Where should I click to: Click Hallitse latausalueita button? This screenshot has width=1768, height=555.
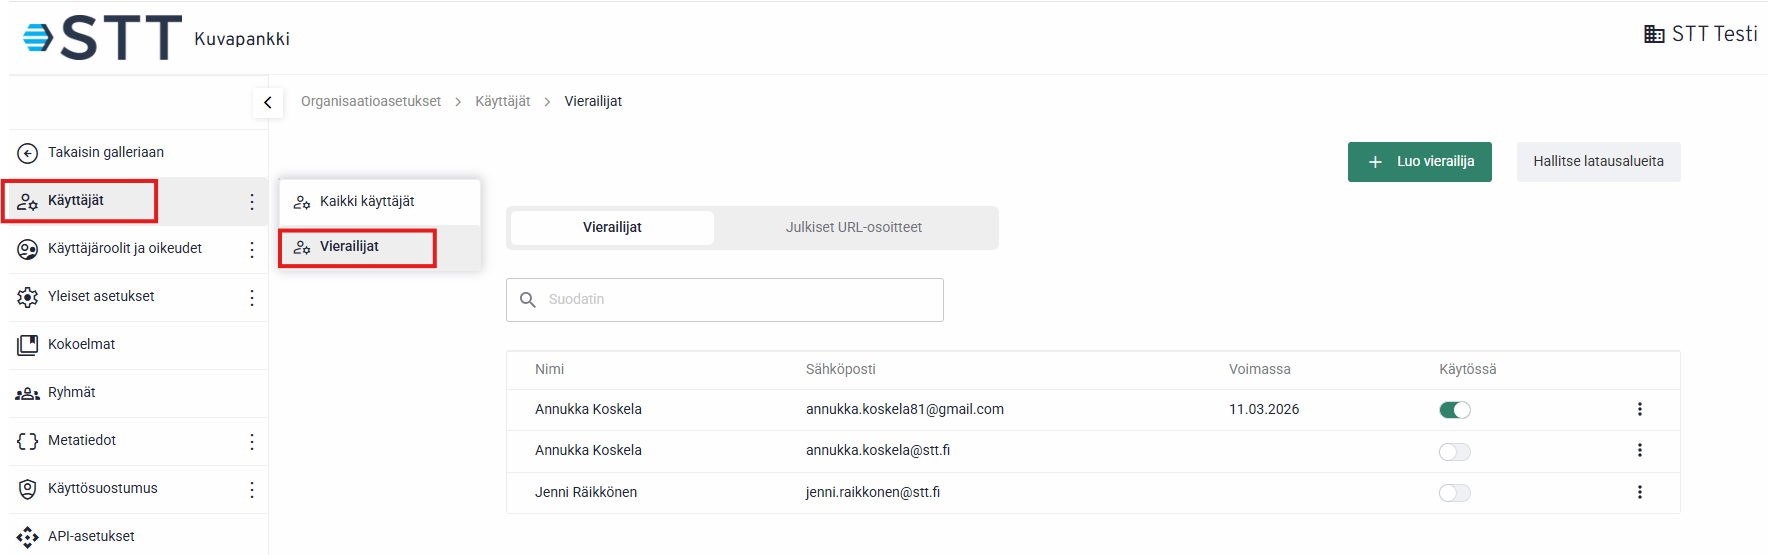pyautogui.click(x=1598, y=162)
